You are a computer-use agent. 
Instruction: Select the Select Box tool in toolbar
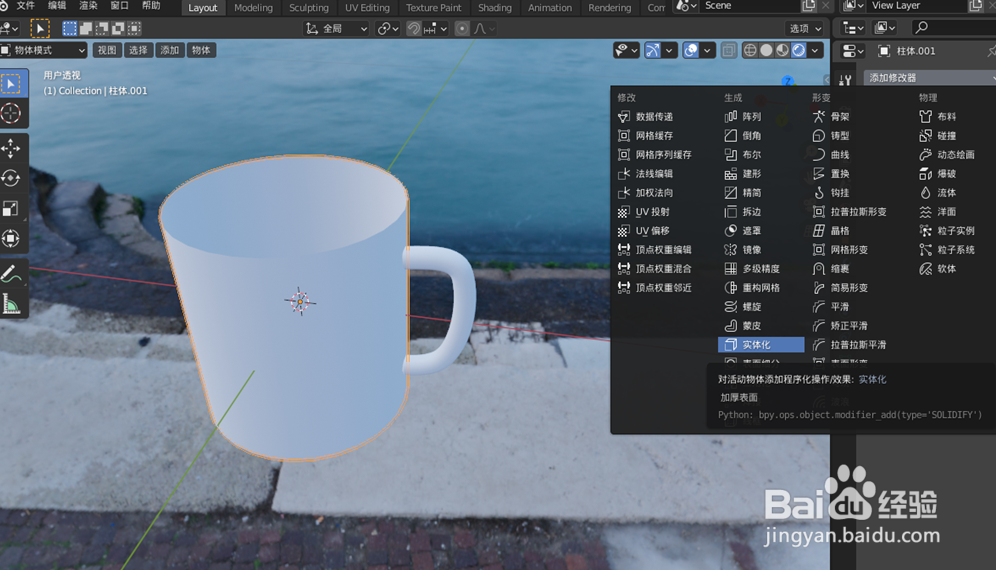12,84
